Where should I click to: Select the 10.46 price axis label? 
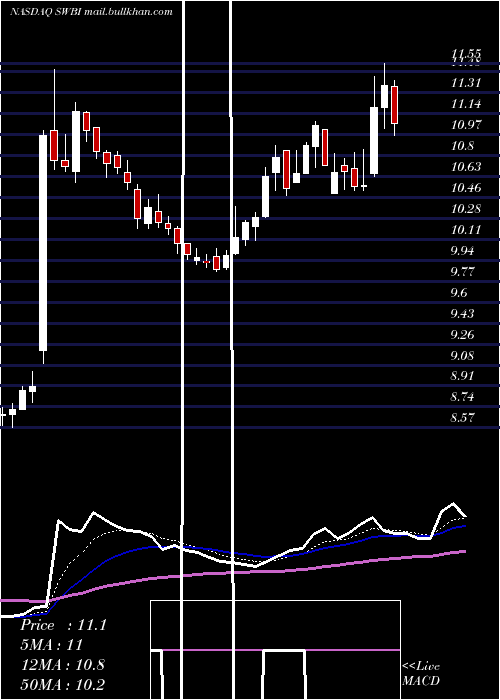coord(466,188)
